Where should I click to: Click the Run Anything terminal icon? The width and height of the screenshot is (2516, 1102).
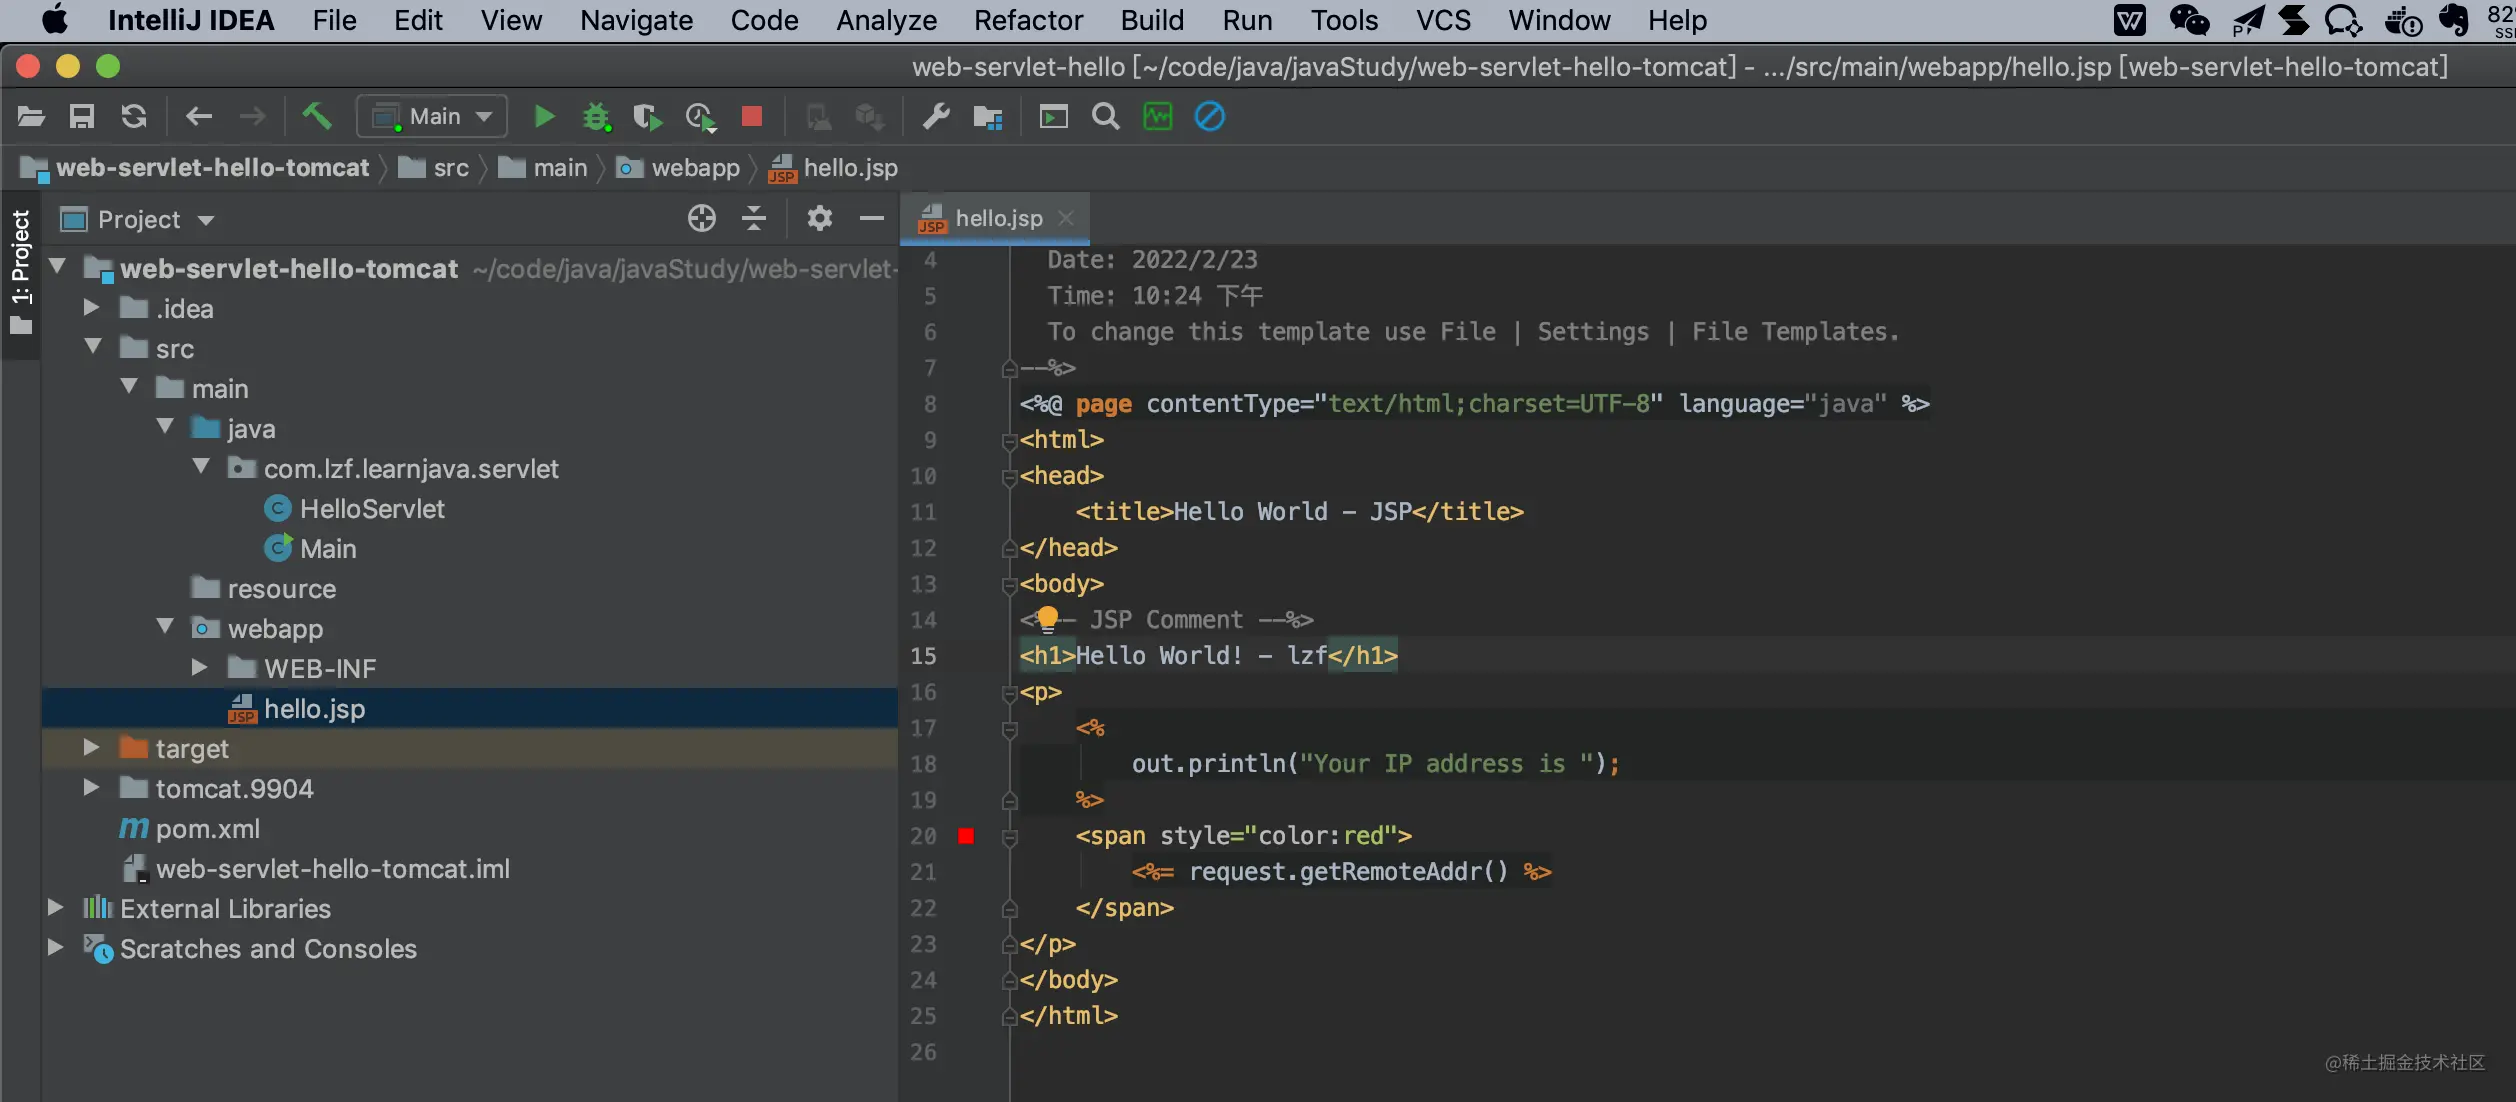1053,117
